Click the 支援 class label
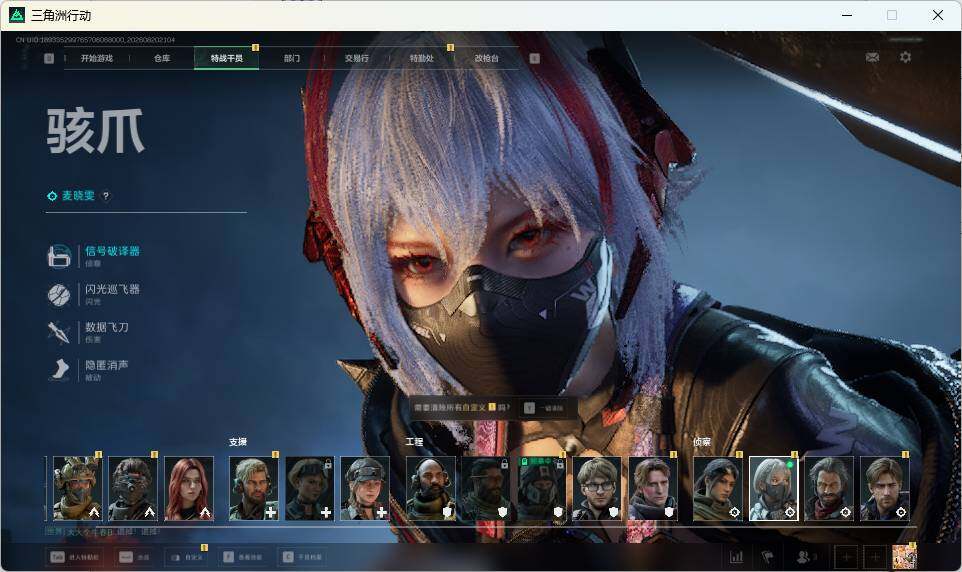Screen dimensions: 962x572 tap(237, 442)
